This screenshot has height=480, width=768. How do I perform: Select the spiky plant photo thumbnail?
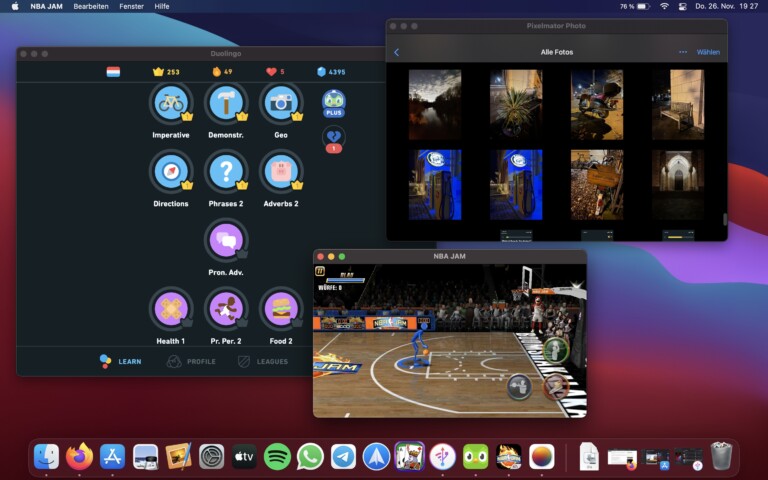click(516, 104)
